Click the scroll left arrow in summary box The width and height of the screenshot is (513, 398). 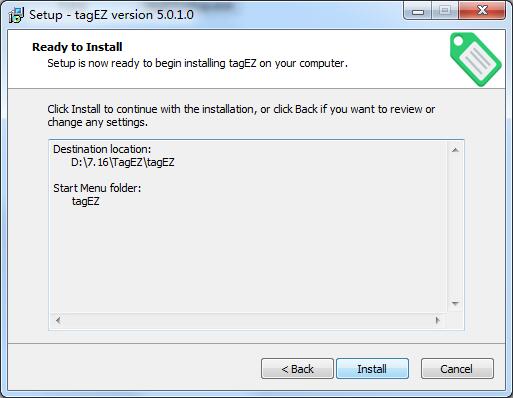(x=58, y=320)
